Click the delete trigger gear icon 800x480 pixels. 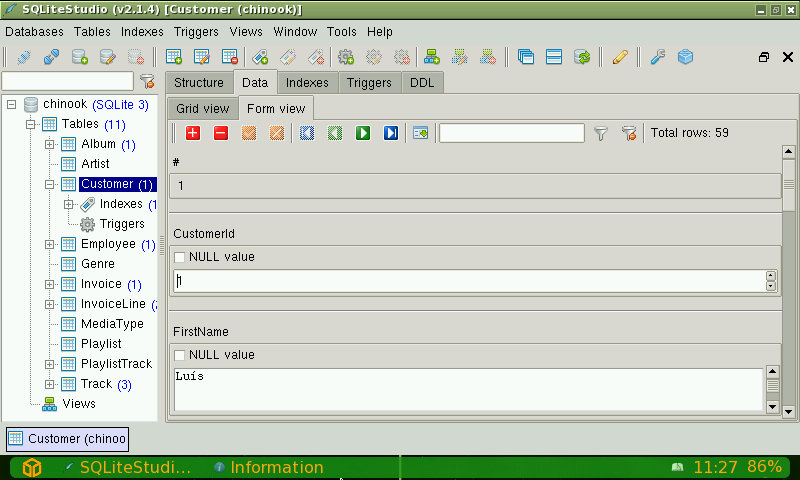[402, 57]
